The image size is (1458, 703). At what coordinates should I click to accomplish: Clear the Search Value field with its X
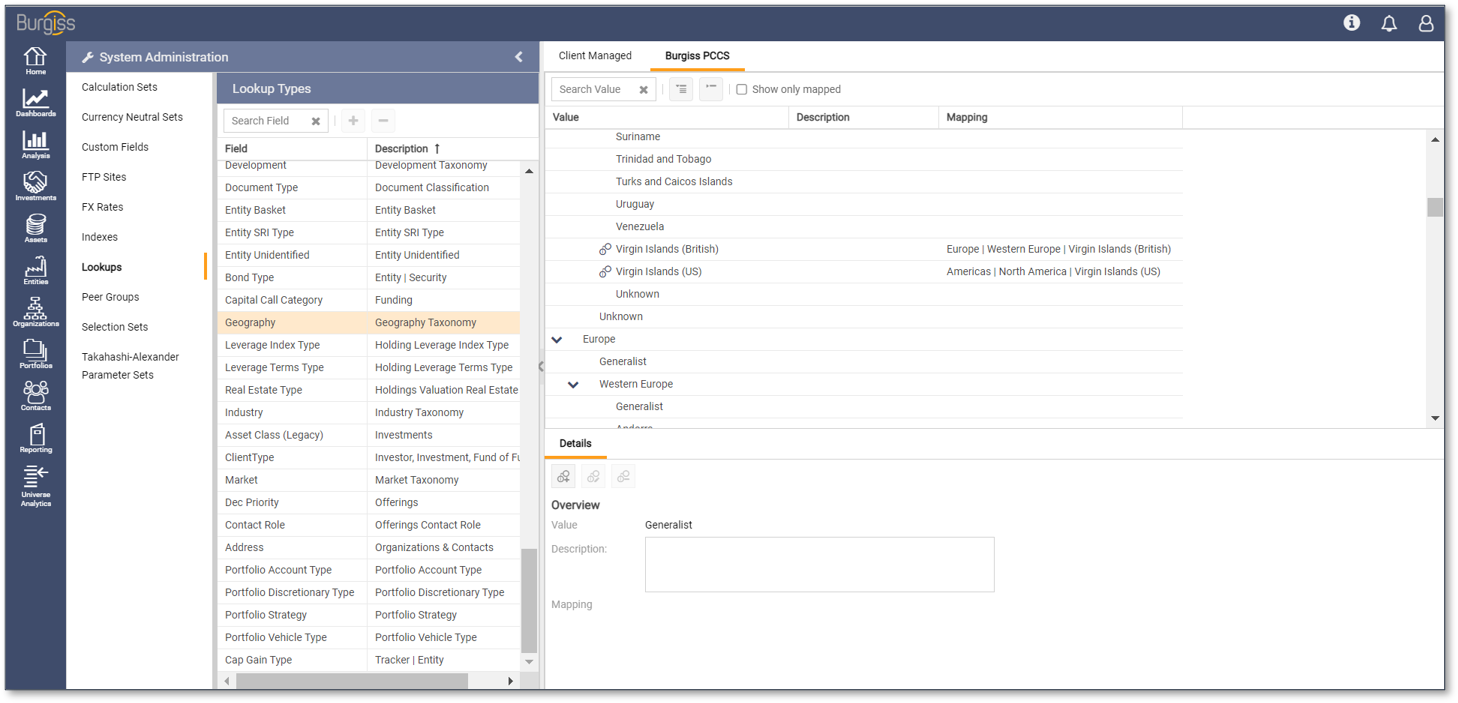645,89
